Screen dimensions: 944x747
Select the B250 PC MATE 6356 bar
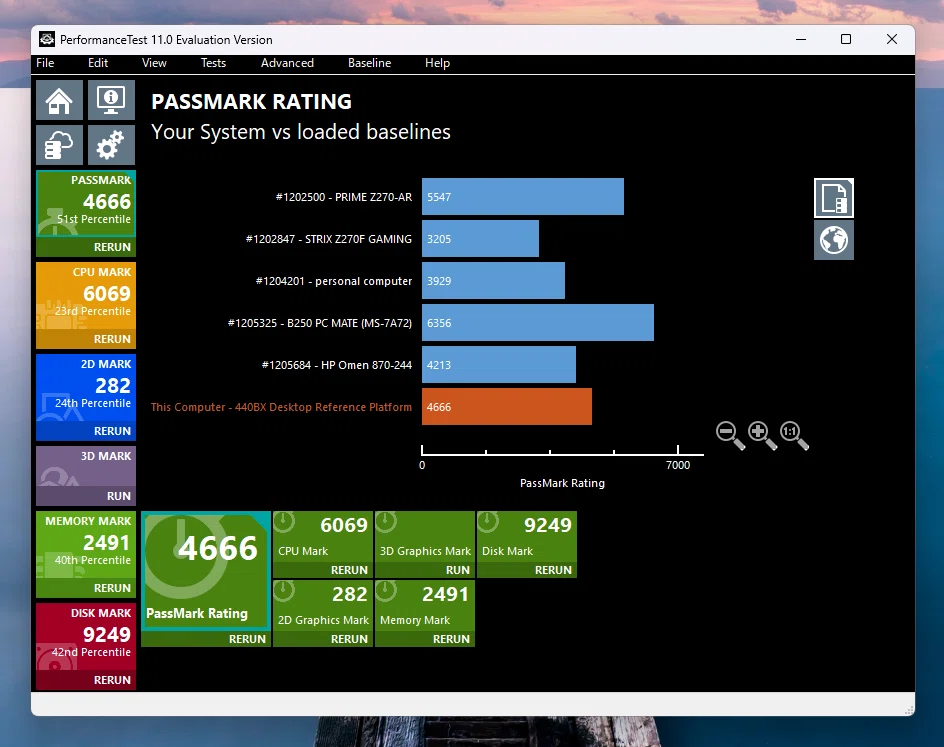(538, 323)
